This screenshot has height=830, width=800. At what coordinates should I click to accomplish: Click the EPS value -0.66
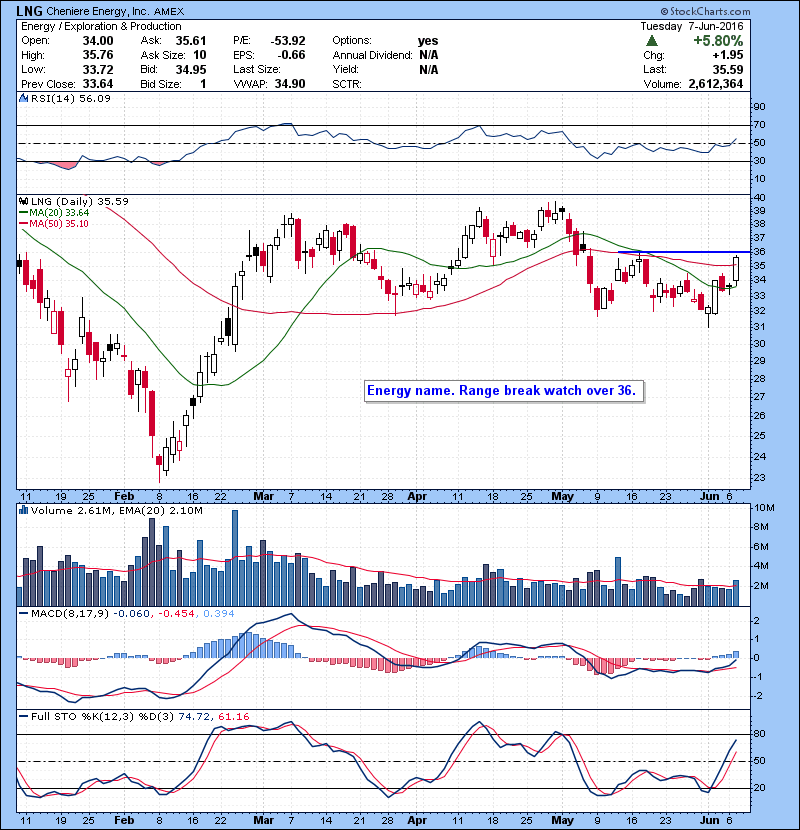[x=291, y=55]
